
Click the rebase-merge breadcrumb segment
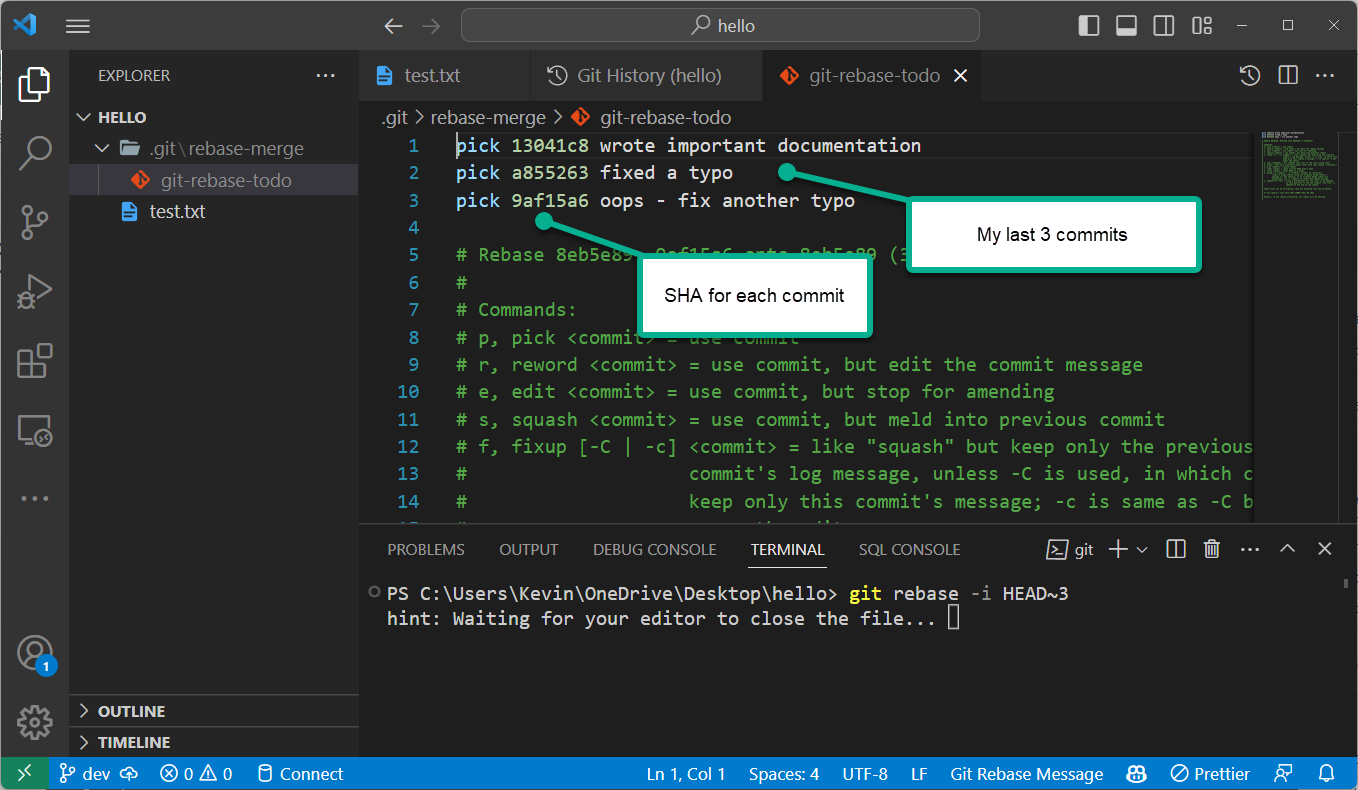(x=488, y=117)
